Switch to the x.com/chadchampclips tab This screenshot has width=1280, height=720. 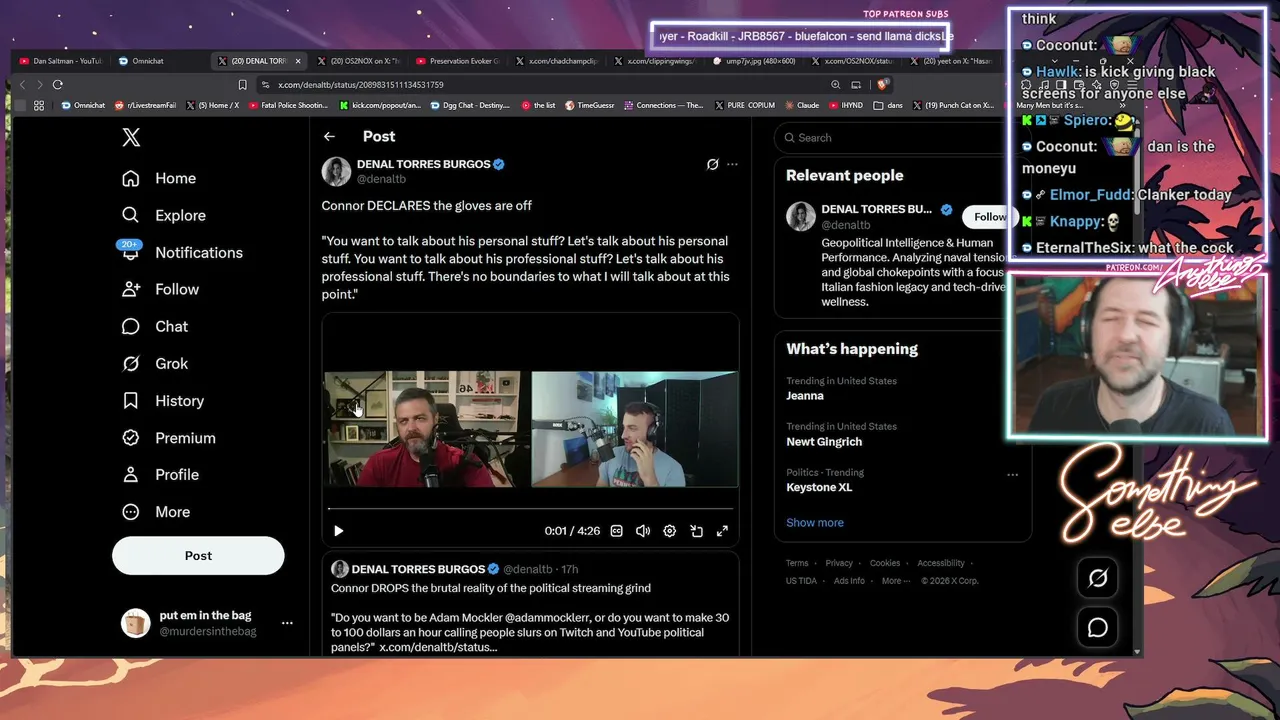[558, 61]
